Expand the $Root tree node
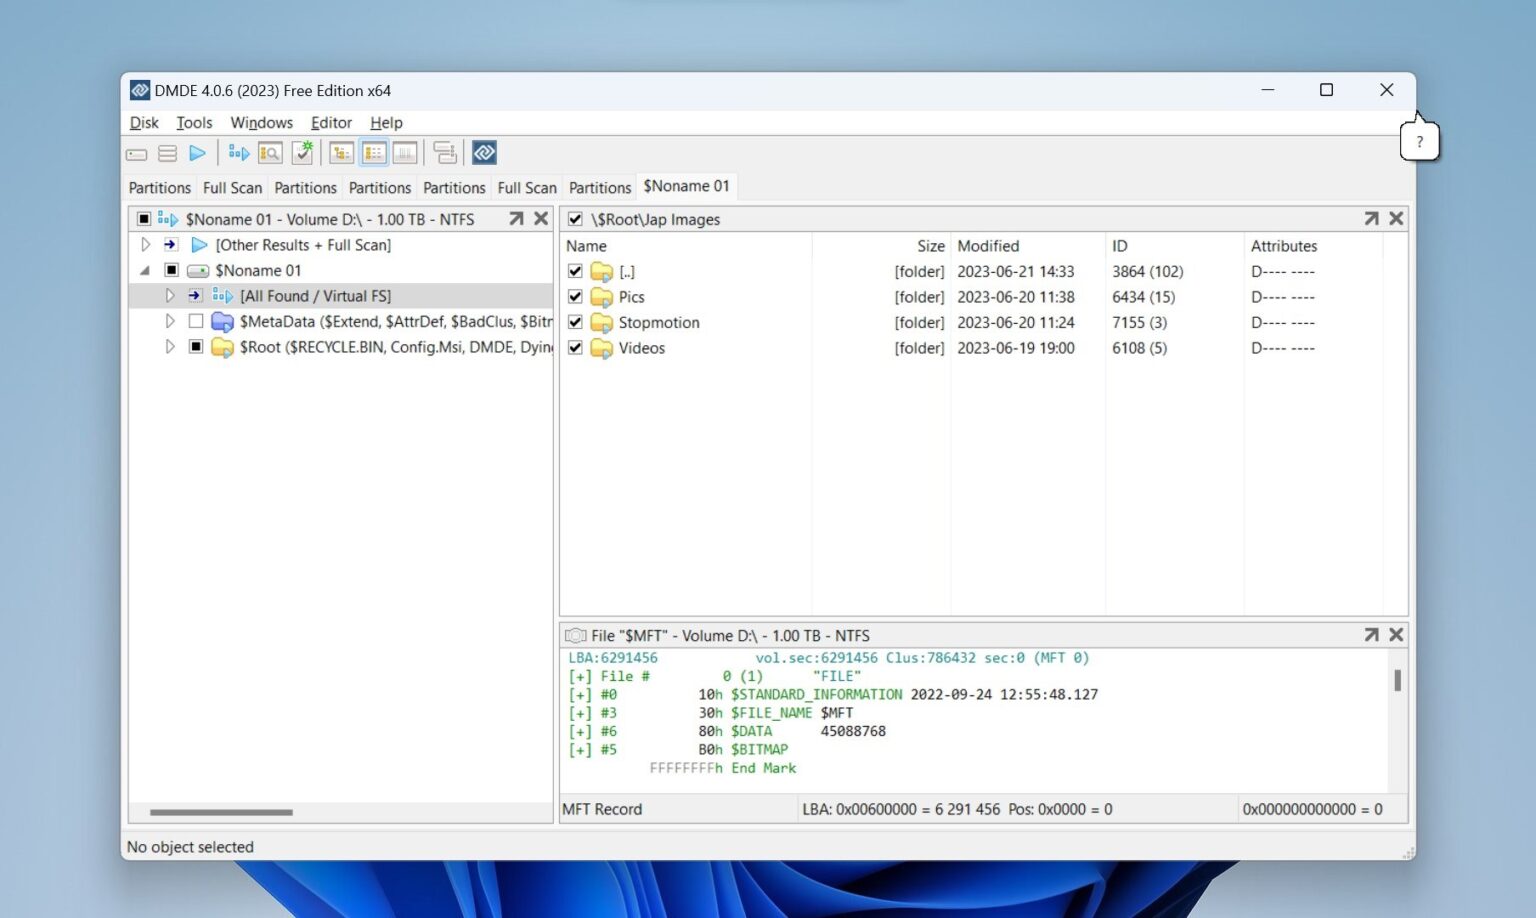Viewport: 1536px width, 918px height. pyautogui.click(x=170, y=347)
